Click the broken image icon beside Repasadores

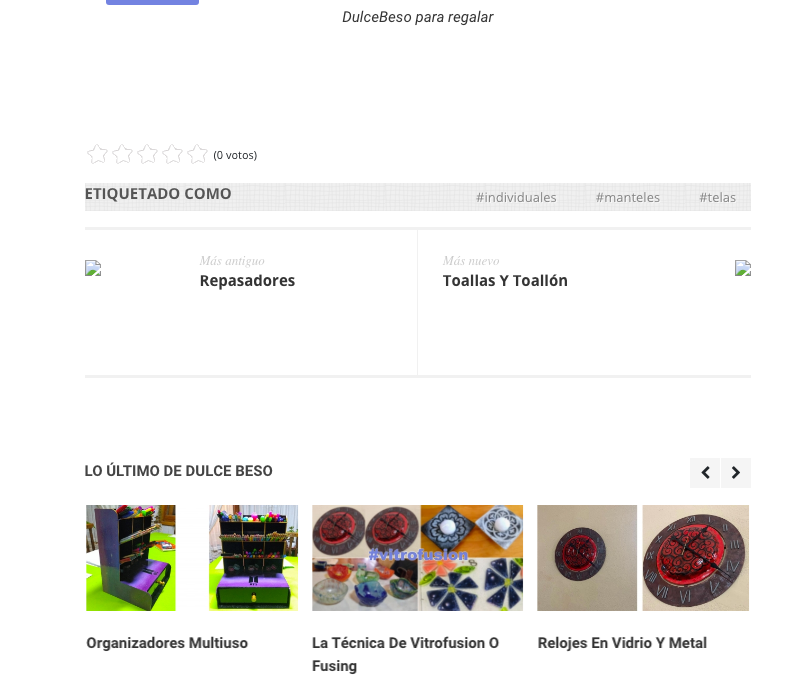93,268
